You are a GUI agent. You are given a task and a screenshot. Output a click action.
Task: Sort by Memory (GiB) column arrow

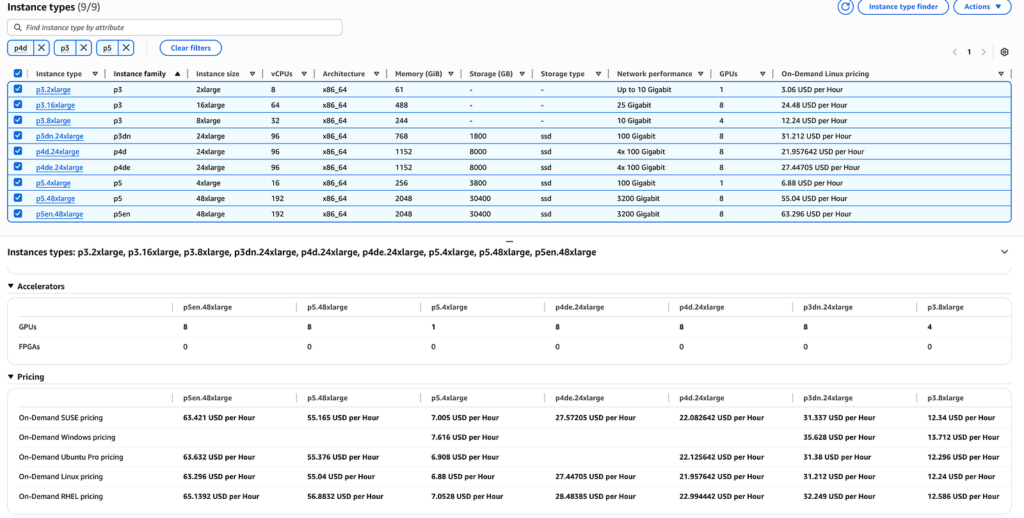[451, 74]
